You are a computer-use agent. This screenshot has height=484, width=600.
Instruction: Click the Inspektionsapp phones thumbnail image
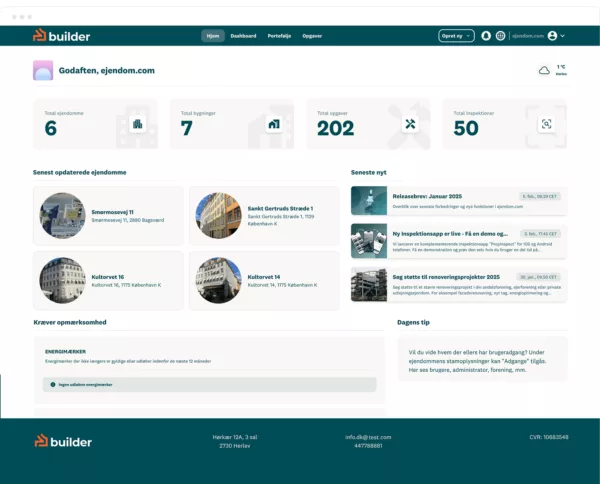pyautogui.click(x=369, y=241)
